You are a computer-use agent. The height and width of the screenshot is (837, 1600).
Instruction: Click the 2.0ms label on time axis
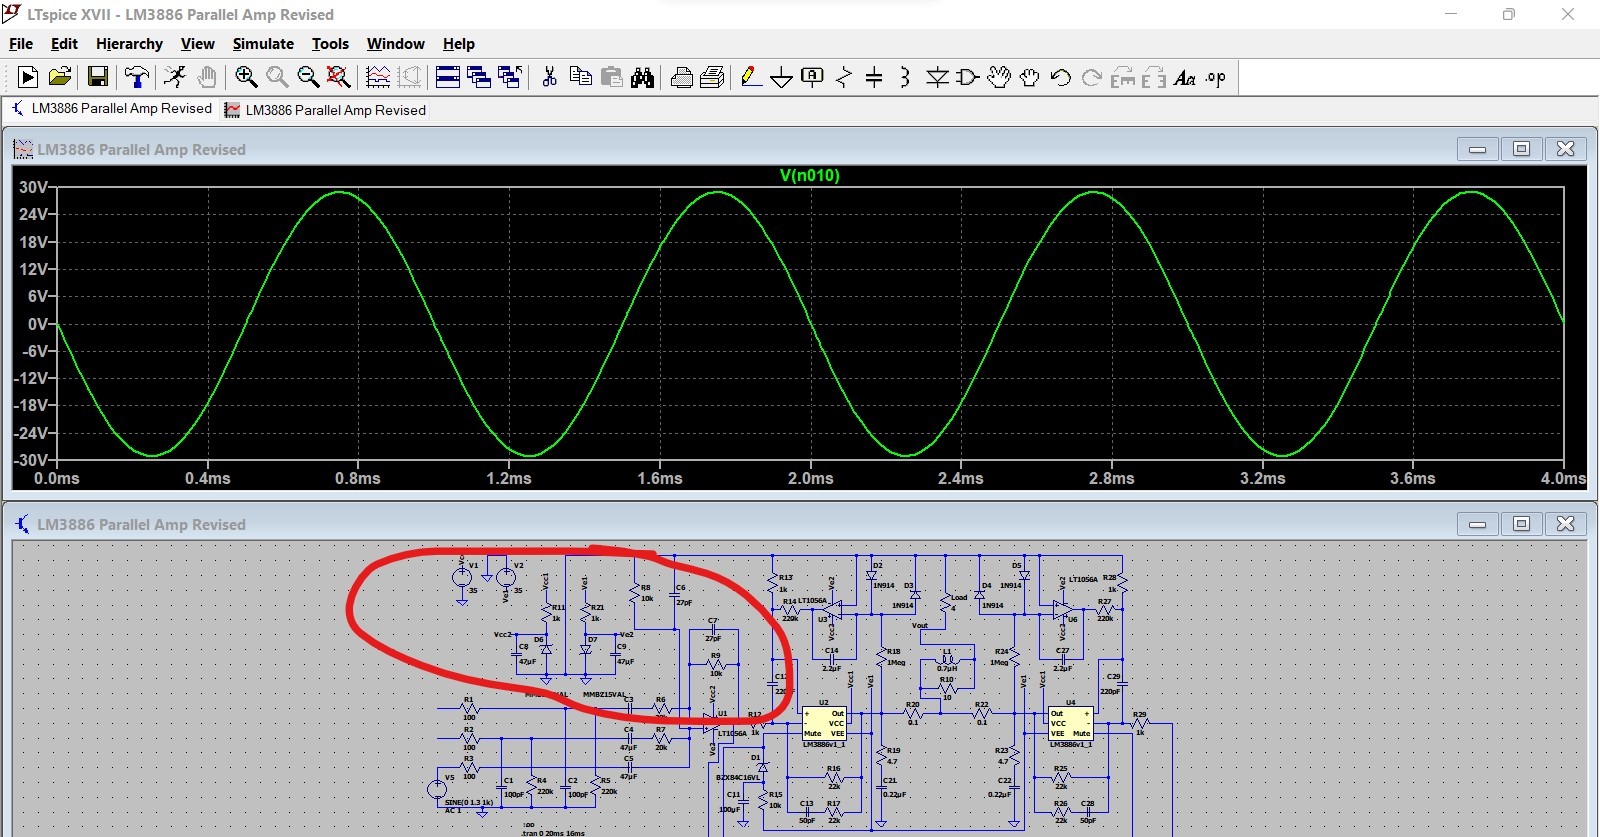tap(810, 478)
